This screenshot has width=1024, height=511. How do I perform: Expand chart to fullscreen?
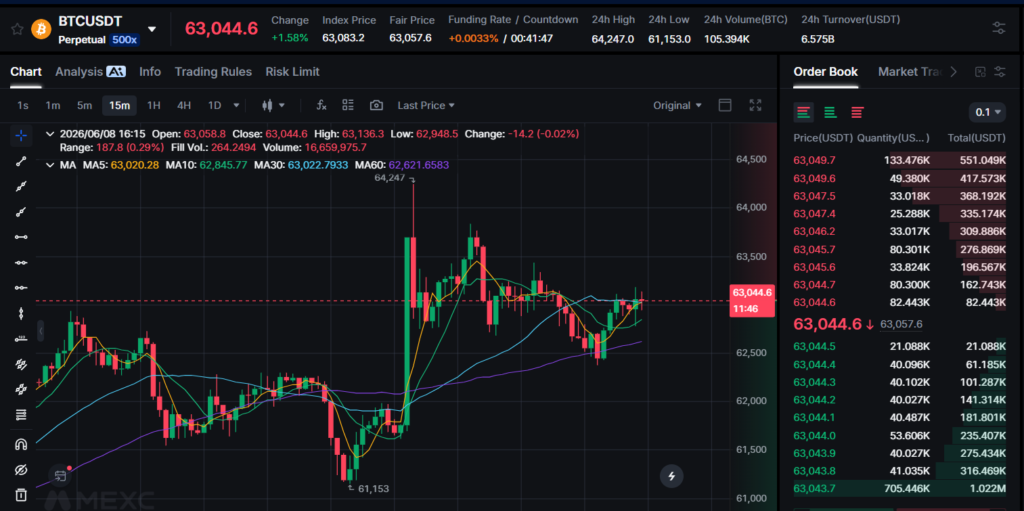point(756,105)
